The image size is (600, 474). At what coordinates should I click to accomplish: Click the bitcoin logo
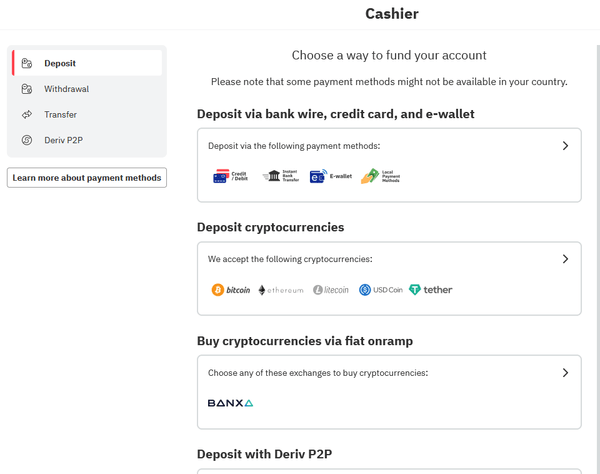[x=231, y=290]
